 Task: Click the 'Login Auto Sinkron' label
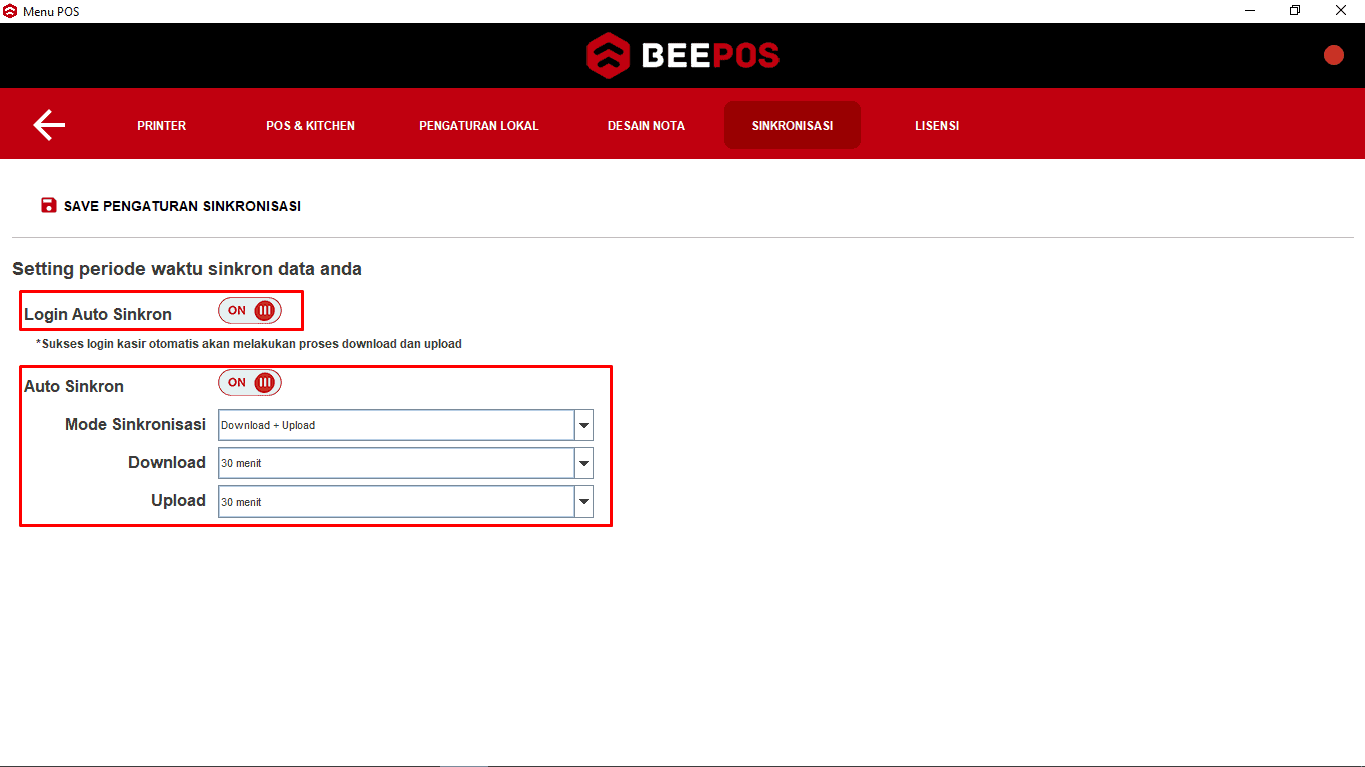coord(98,314)
